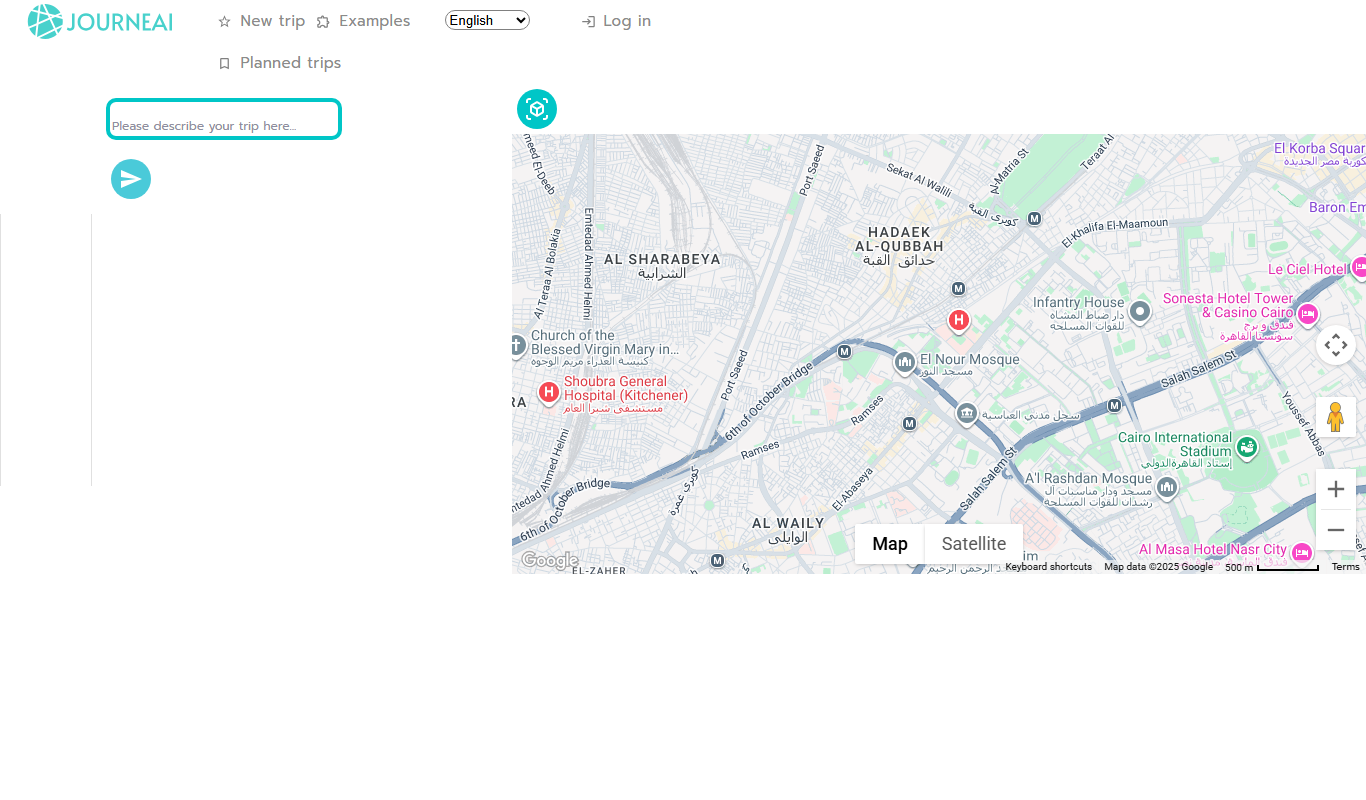The width and height of the screenshot is (1366, 800).
Task: Click the El Korba Square label
Action: pyautogui.click(x=1320, y=149)
